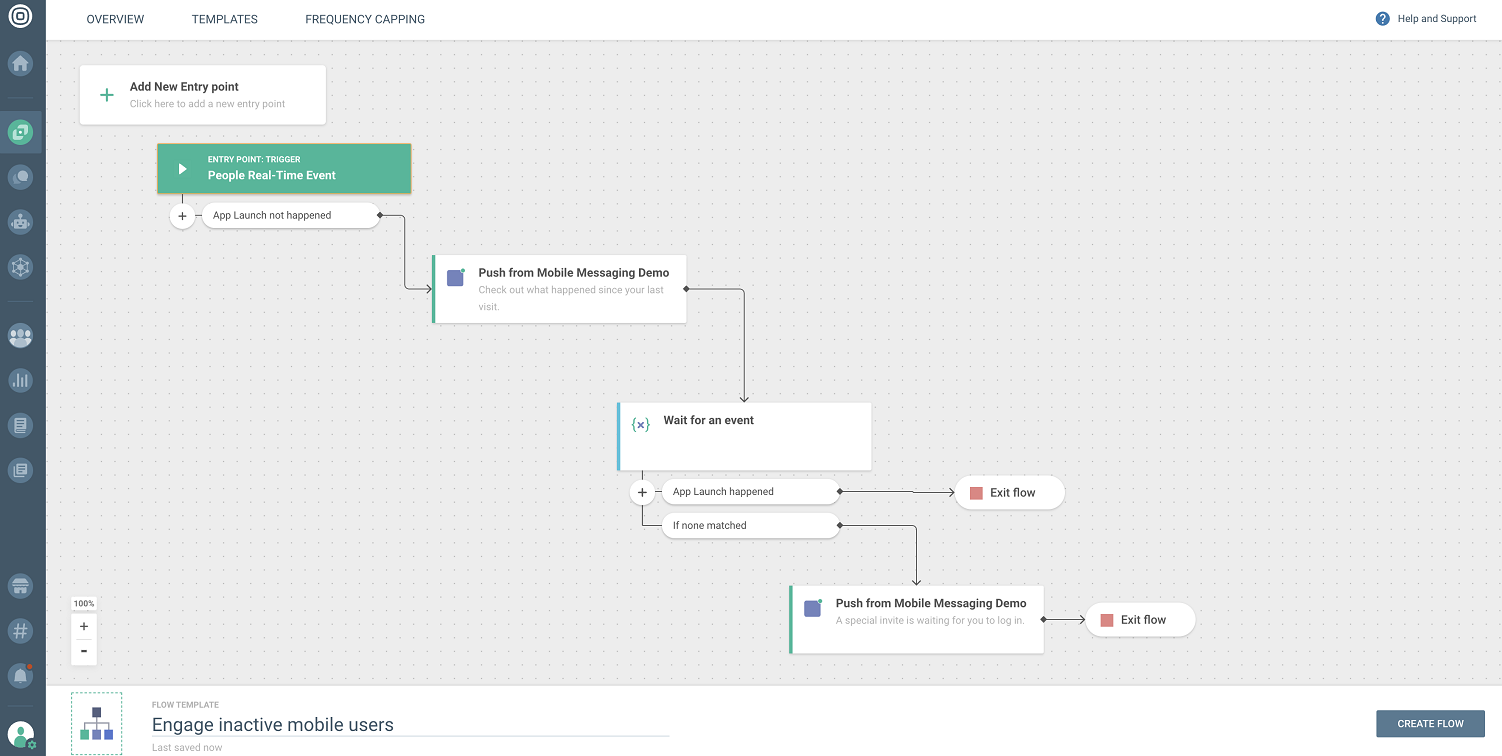Add a new entry point
1502x756 pixels.
point(202,95)
